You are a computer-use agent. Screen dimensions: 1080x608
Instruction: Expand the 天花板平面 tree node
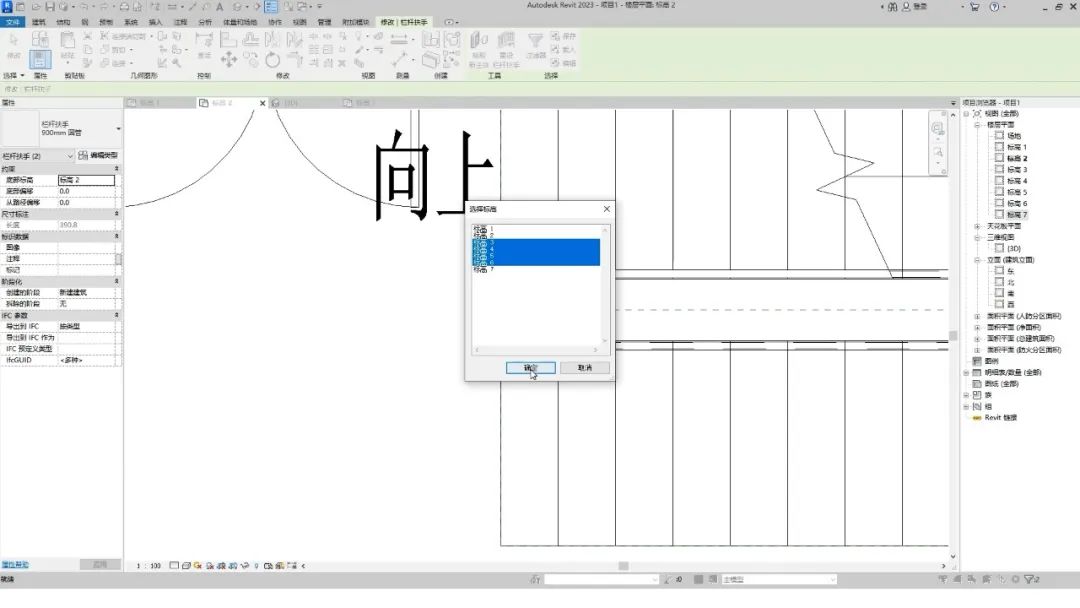(977, 226)
